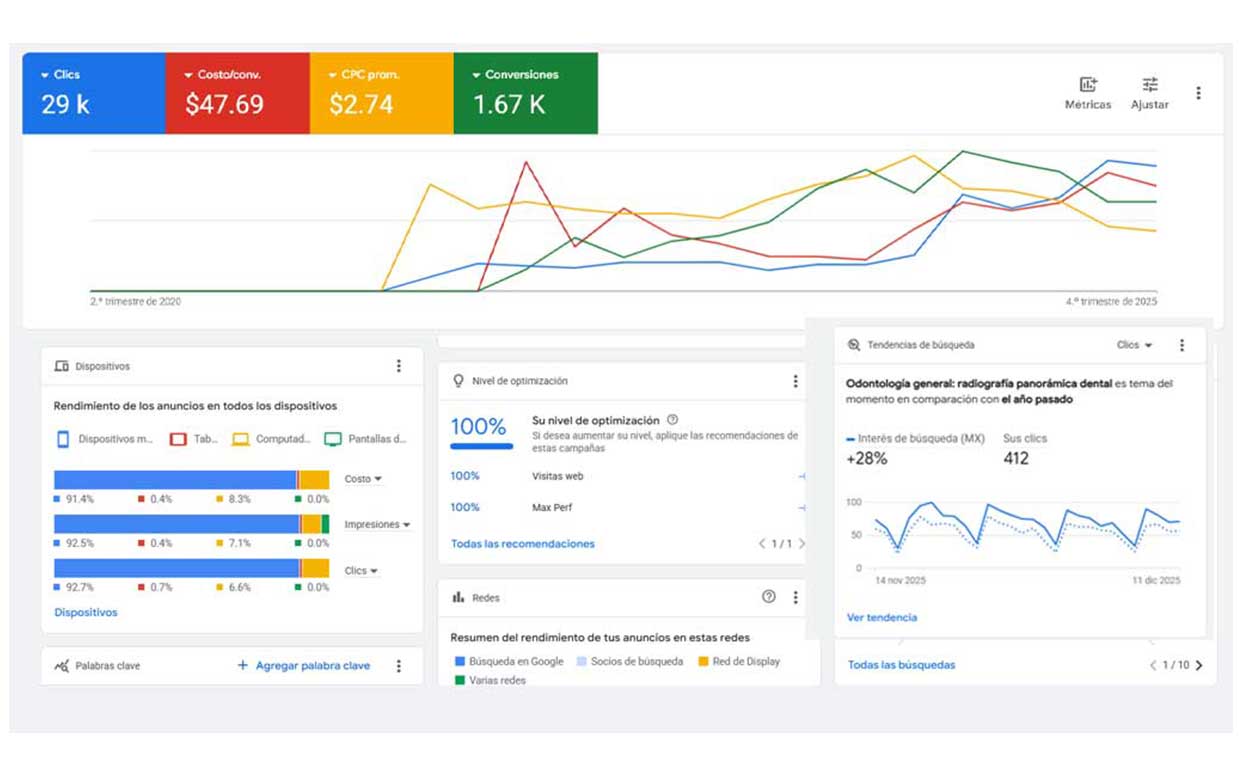
Task: Open Clics dropdown in Tendencias de búsqueda
Action: [x=1134, y=345]
